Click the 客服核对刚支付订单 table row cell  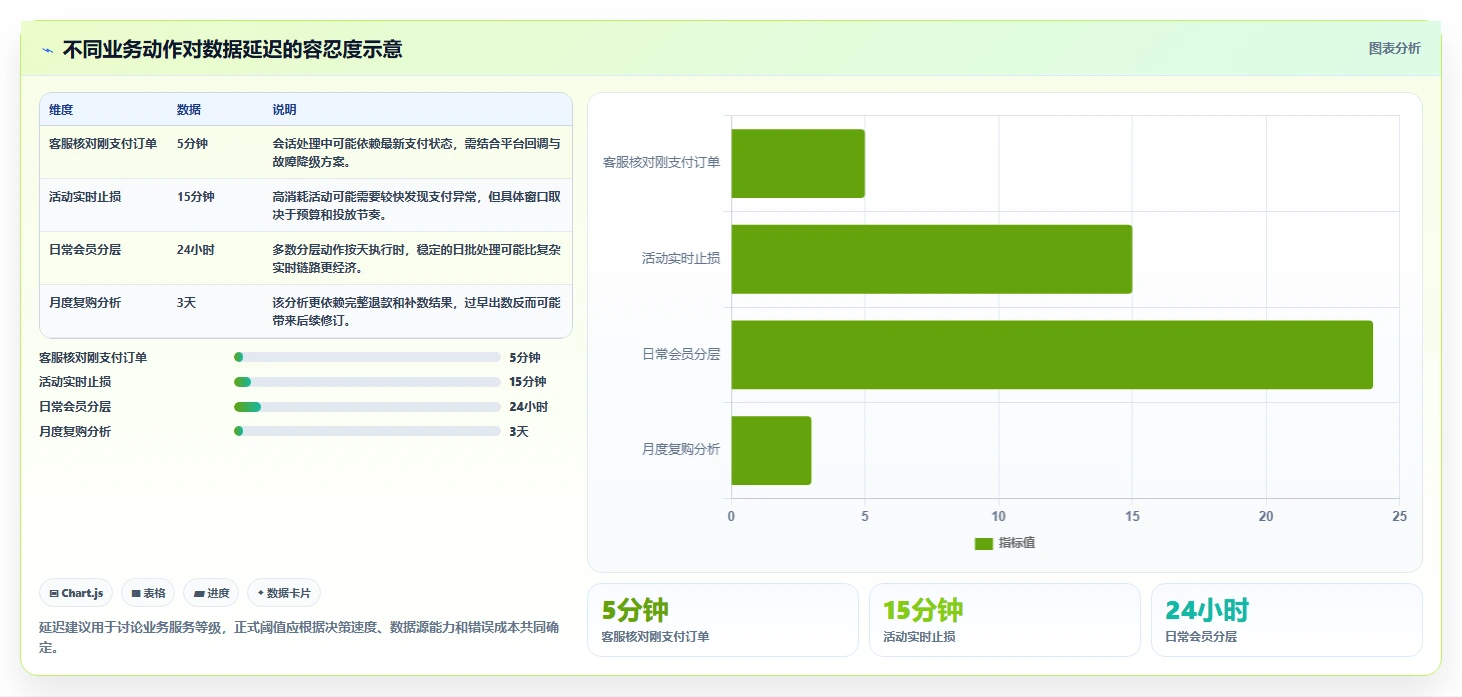coord(103,144)
